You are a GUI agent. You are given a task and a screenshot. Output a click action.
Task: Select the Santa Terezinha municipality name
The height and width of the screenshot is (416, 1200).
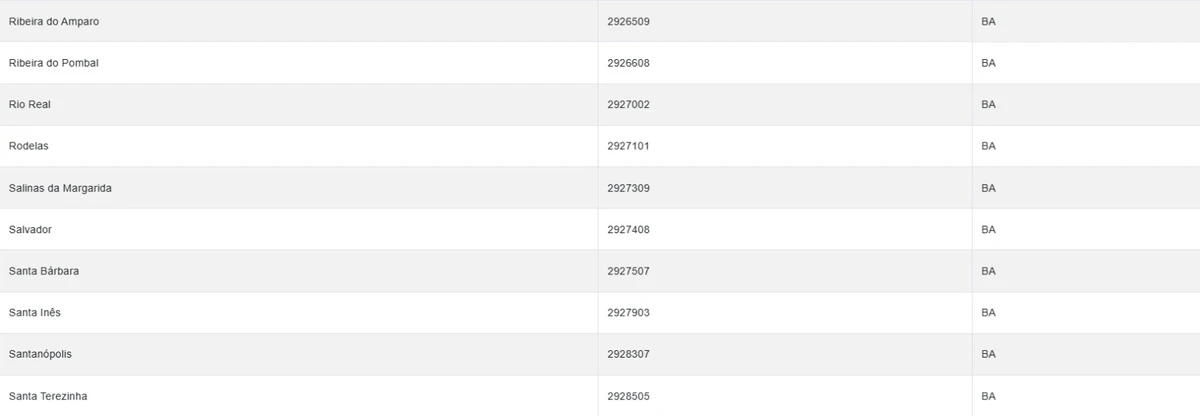pos(48,396)
